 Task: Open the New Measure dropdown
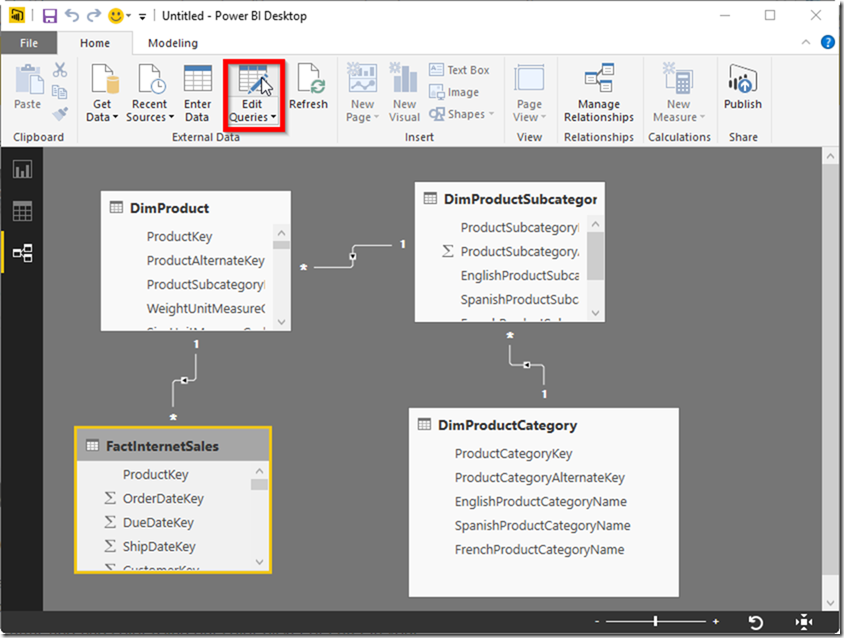coord(678,93)
